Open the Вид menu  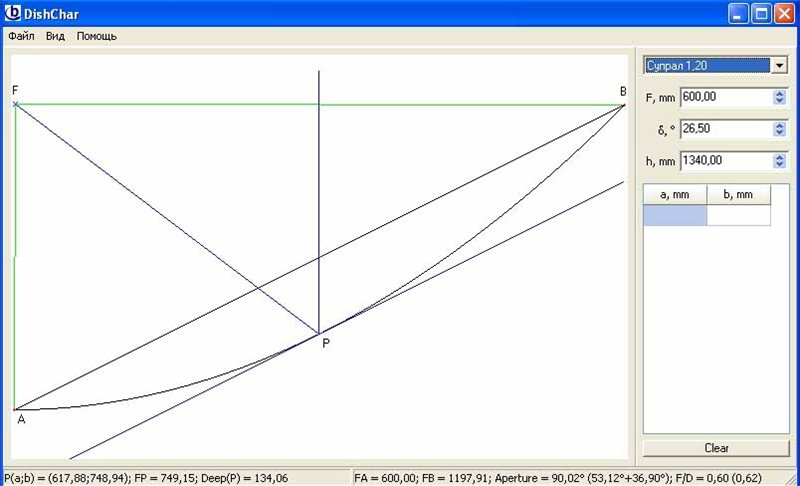[x=55, y=36]
